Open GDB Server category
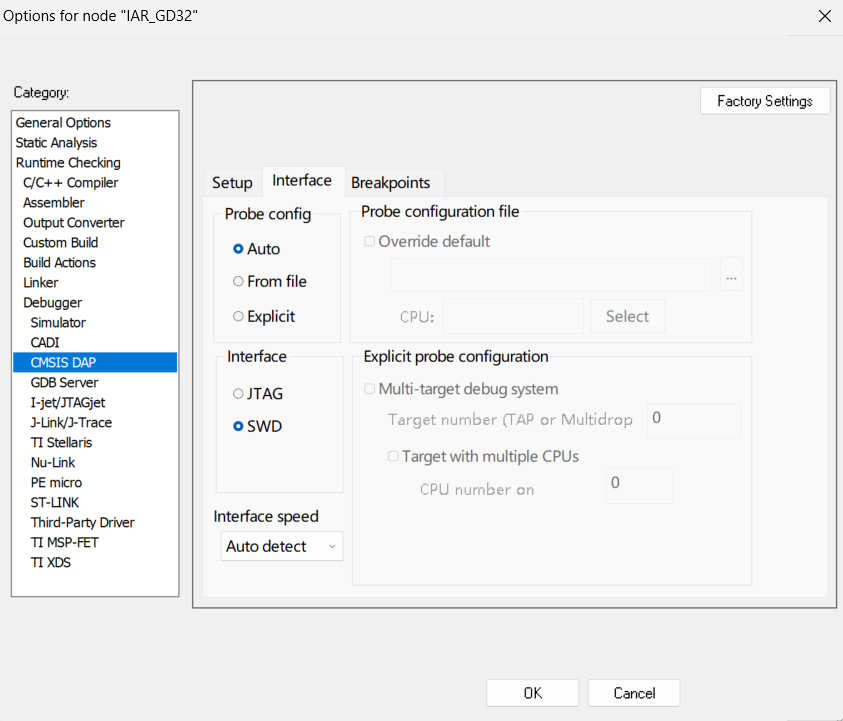Image resolution: width=843 pixels, height=721 pixels. point(95,382)
